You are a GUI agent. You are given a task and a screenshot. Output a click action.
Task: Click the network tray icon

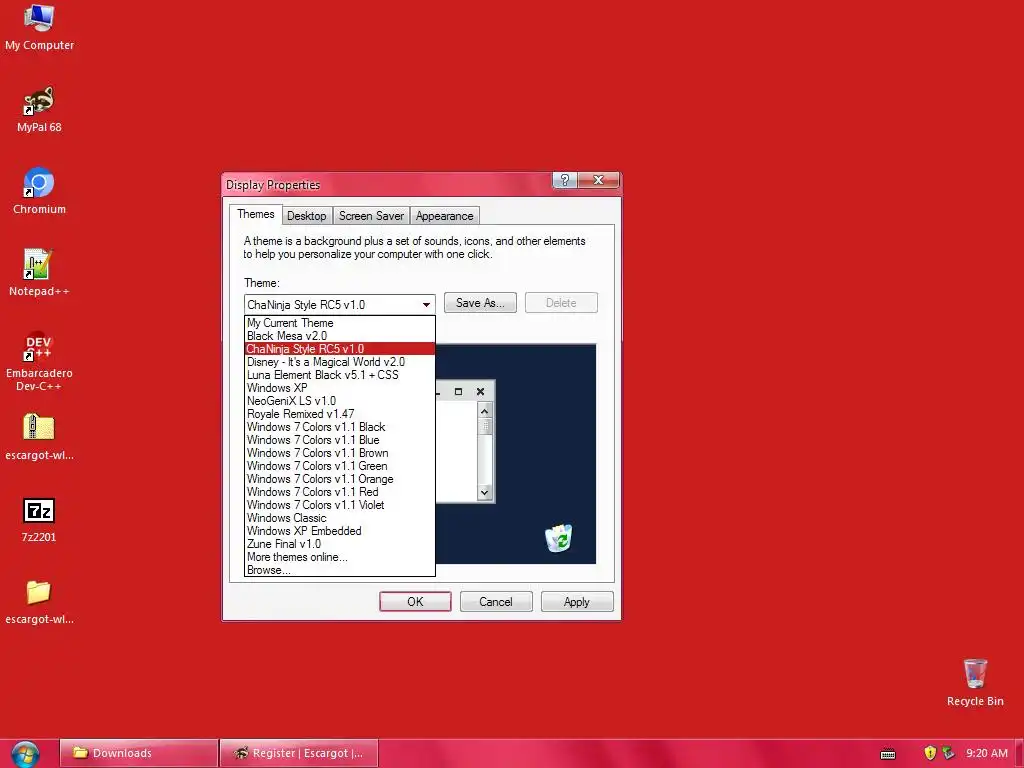[x=948, y=753]
